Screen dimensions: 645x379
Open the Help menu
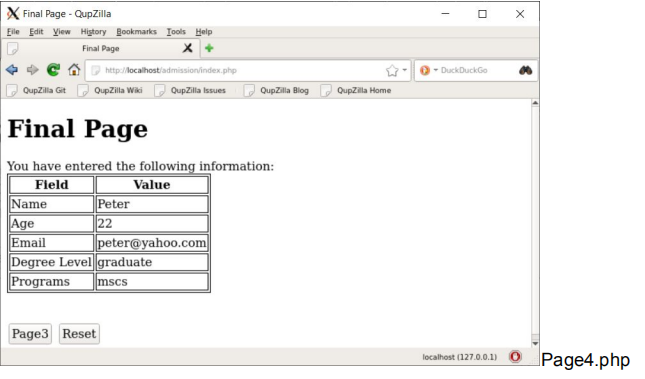(204, 32)
